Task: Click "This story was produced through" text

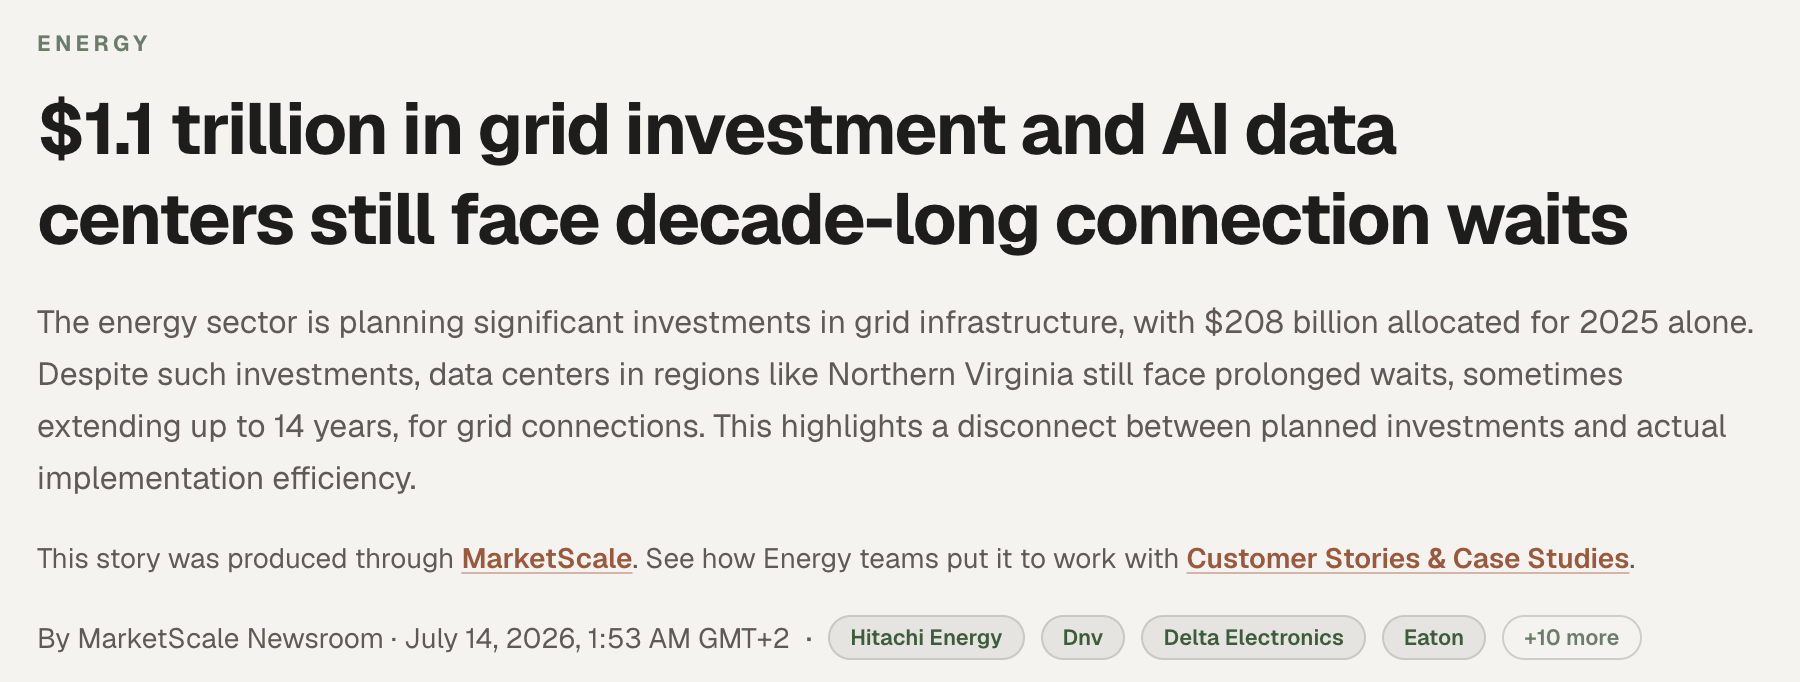Action: 245,558
